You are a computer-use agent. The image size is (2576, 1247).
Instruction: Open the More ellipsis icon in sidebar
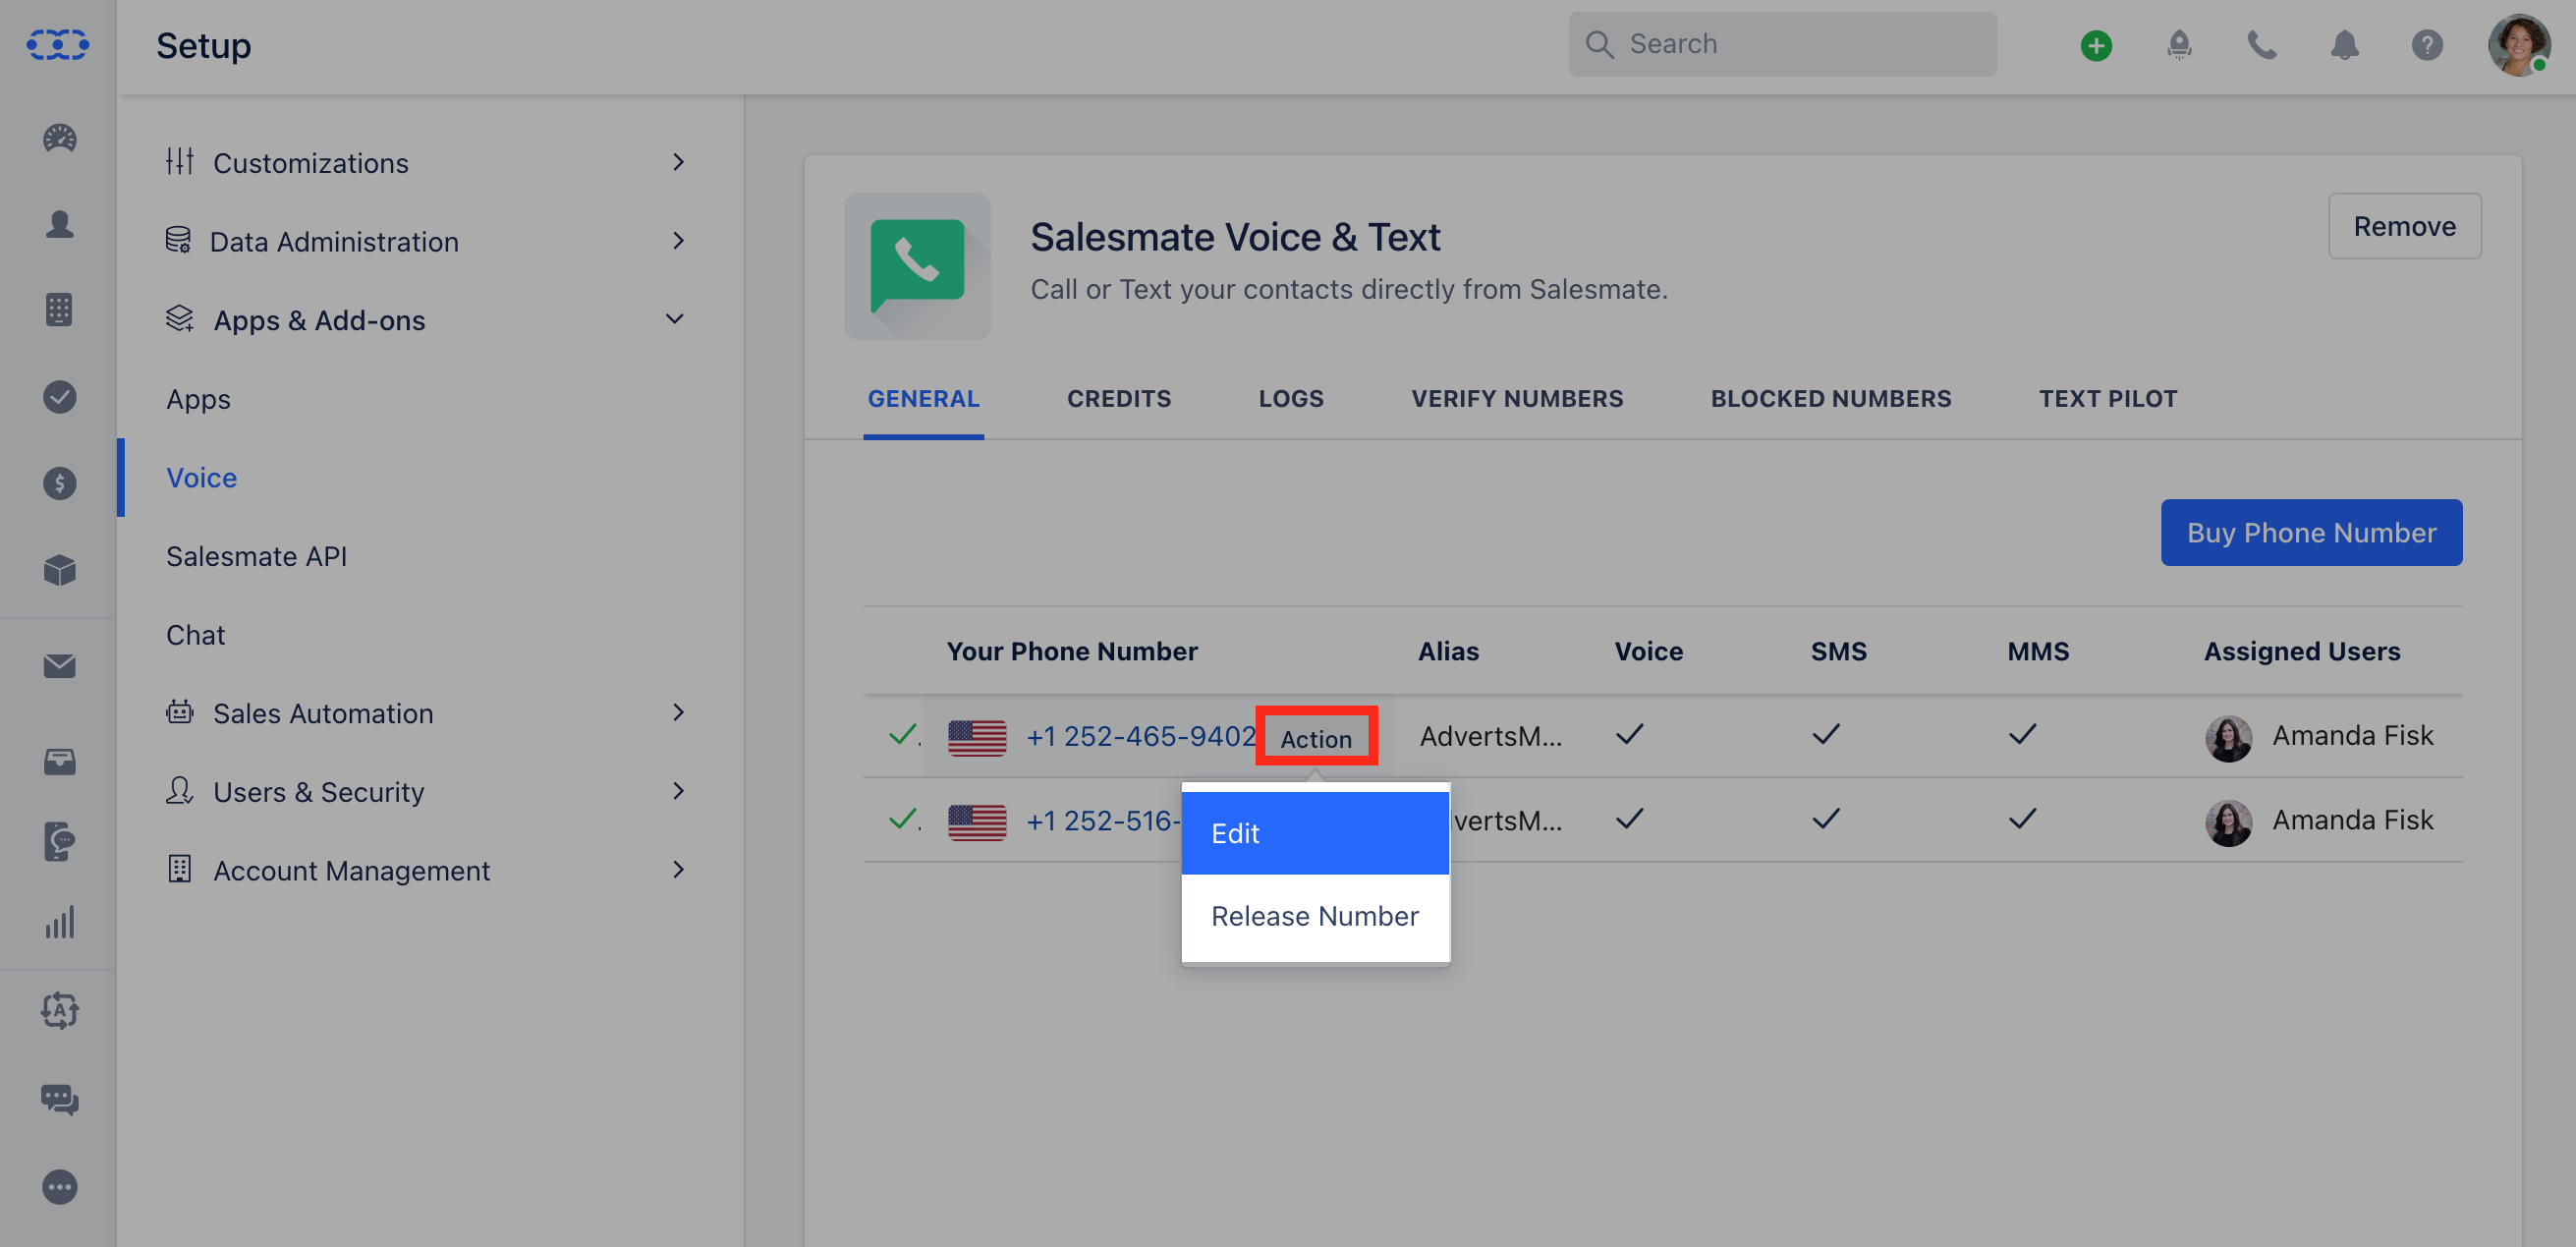pos(59,1187)
